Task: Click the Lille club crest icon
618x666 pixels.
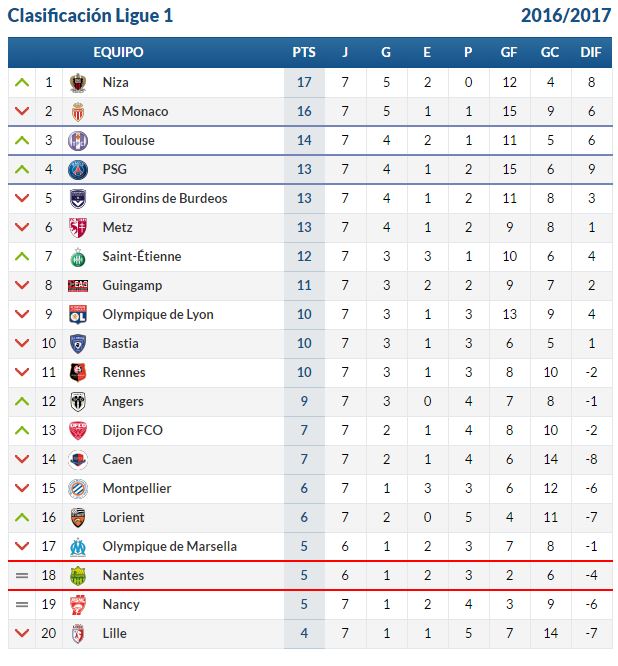Action: (78, 634)
